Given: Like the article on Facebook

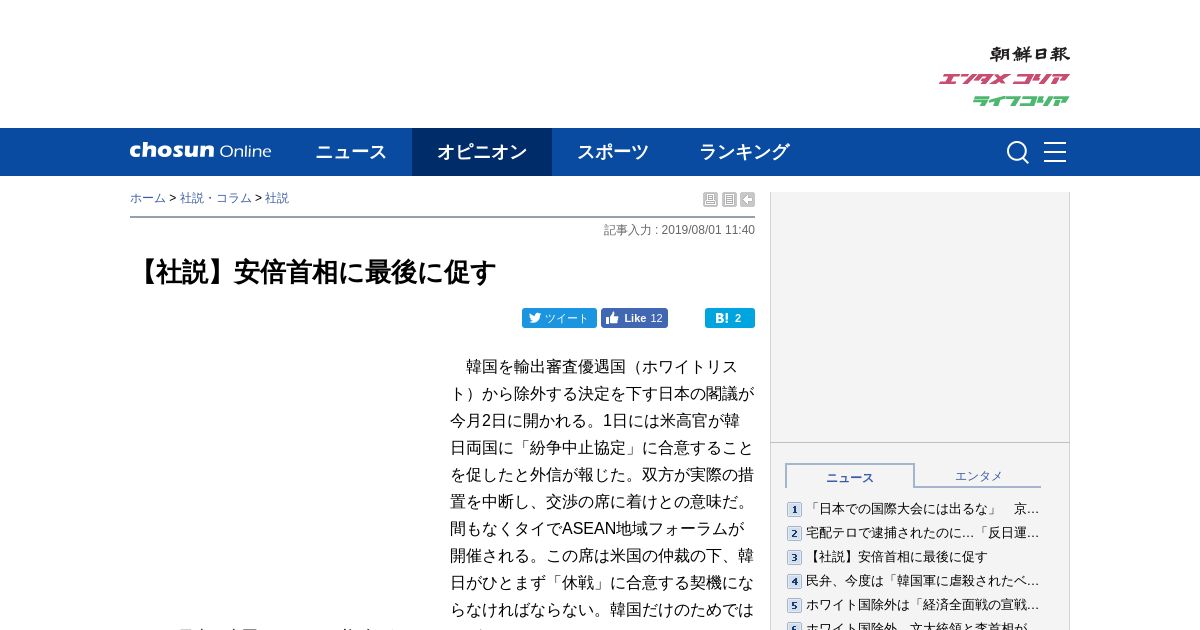Looking at the screenshot, I should (x=634, y=318).
